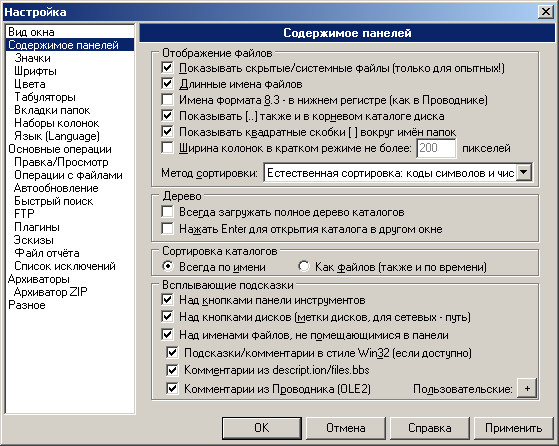
Task: Select the 'Как файлов' directory sorting radio
Action: pos(304,266)
